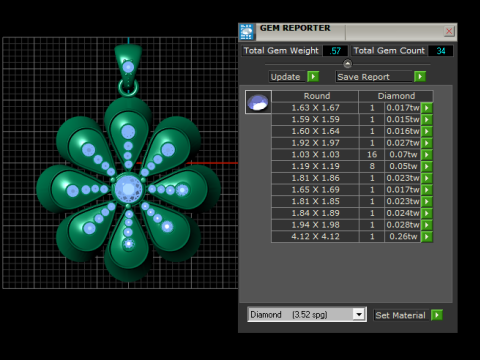The height and width of the screenshot is (360, 480).
Task: Select the 1.81 X 1.86 size cell
Action: [x=315, y=178]
